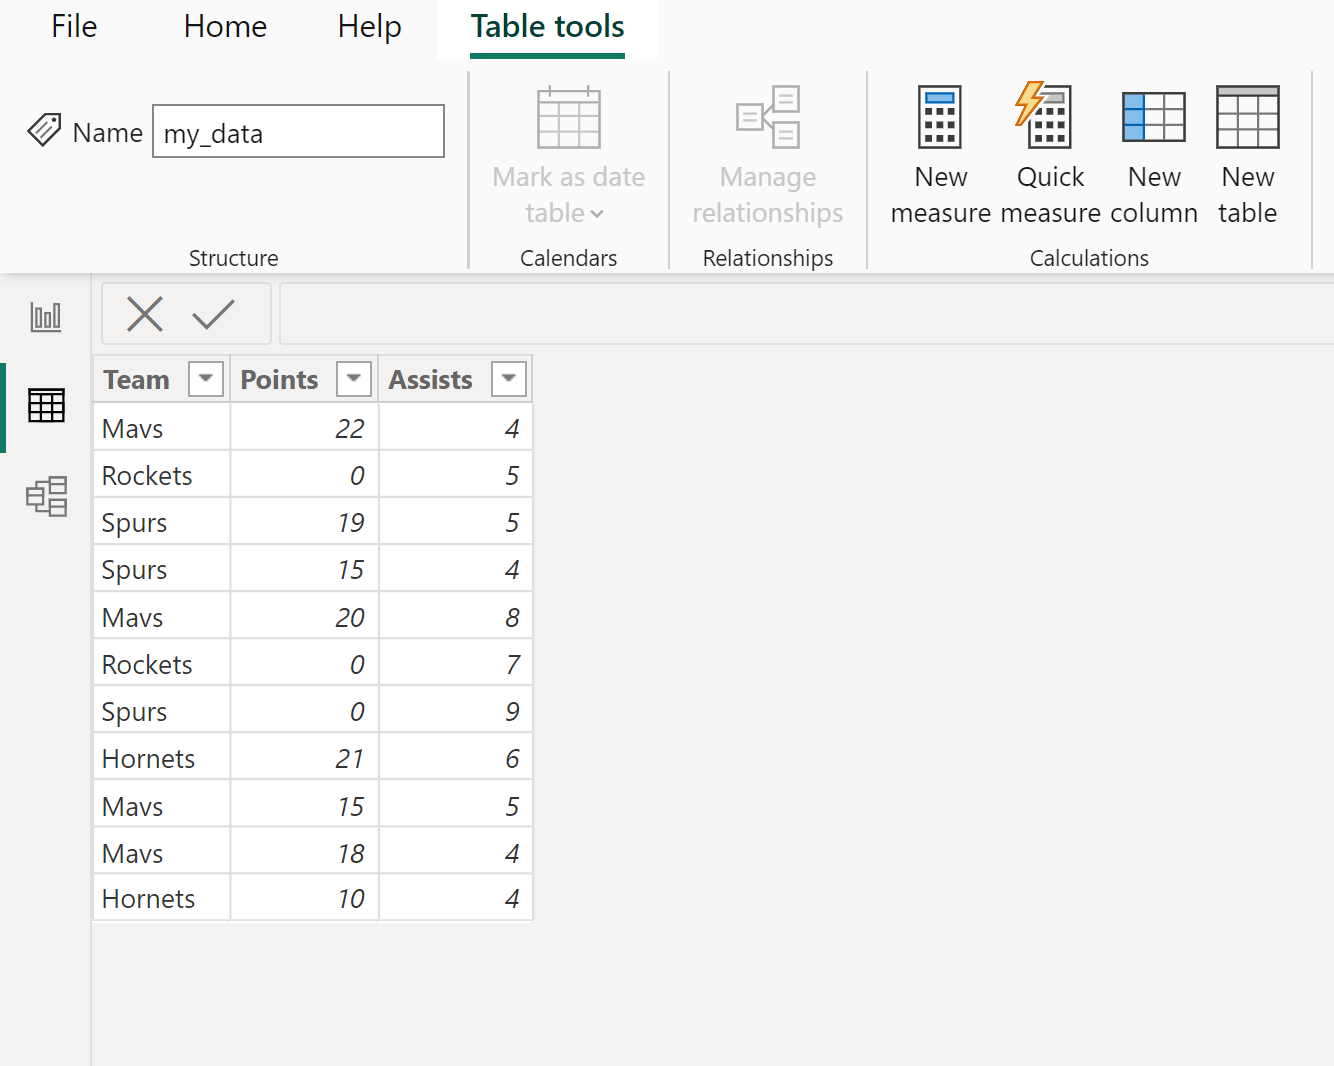Cancel formula with the X icon

tap(145, 314)
